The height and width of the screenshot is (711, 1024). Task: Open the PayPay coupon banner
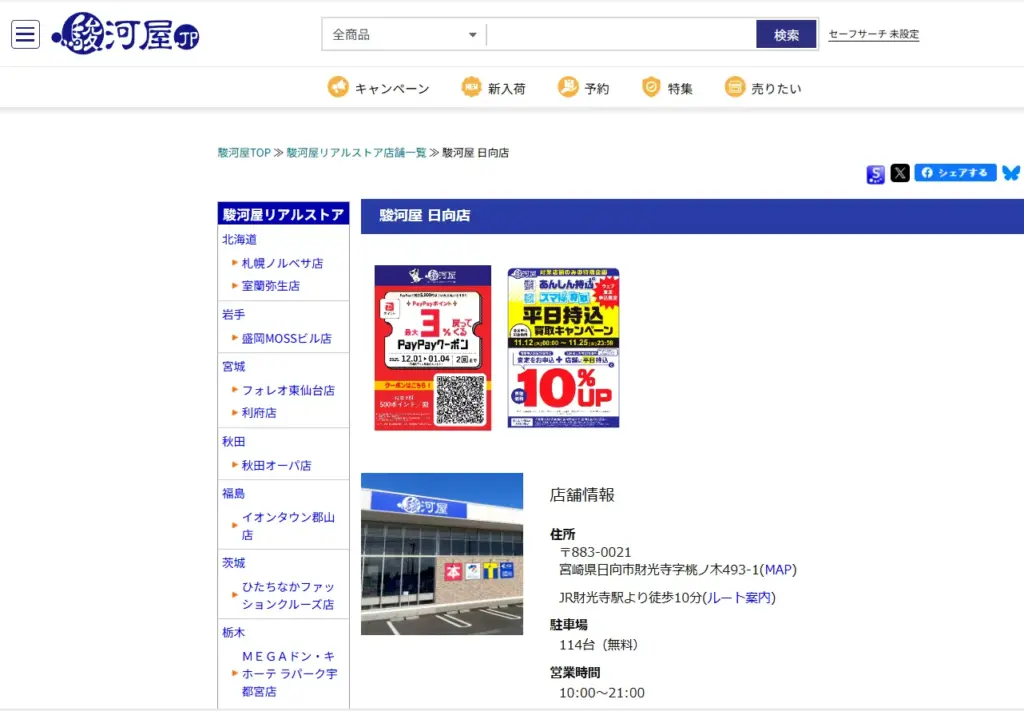432,348
